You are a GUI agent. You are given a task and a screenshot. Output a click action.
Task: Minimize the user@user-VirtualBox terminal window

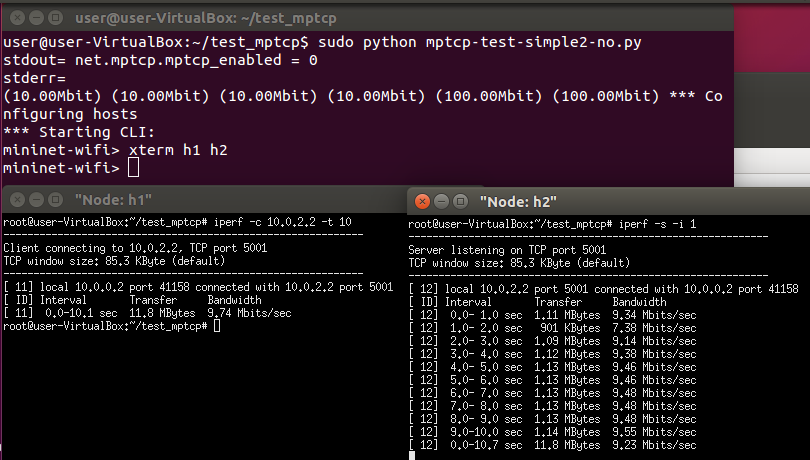coord(36,18)
